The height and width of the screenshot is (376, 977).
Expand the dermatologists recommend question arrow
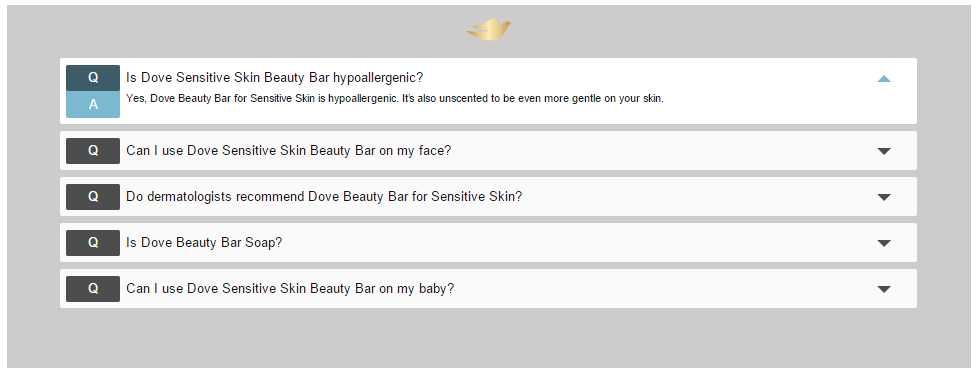tap(884, 197)
